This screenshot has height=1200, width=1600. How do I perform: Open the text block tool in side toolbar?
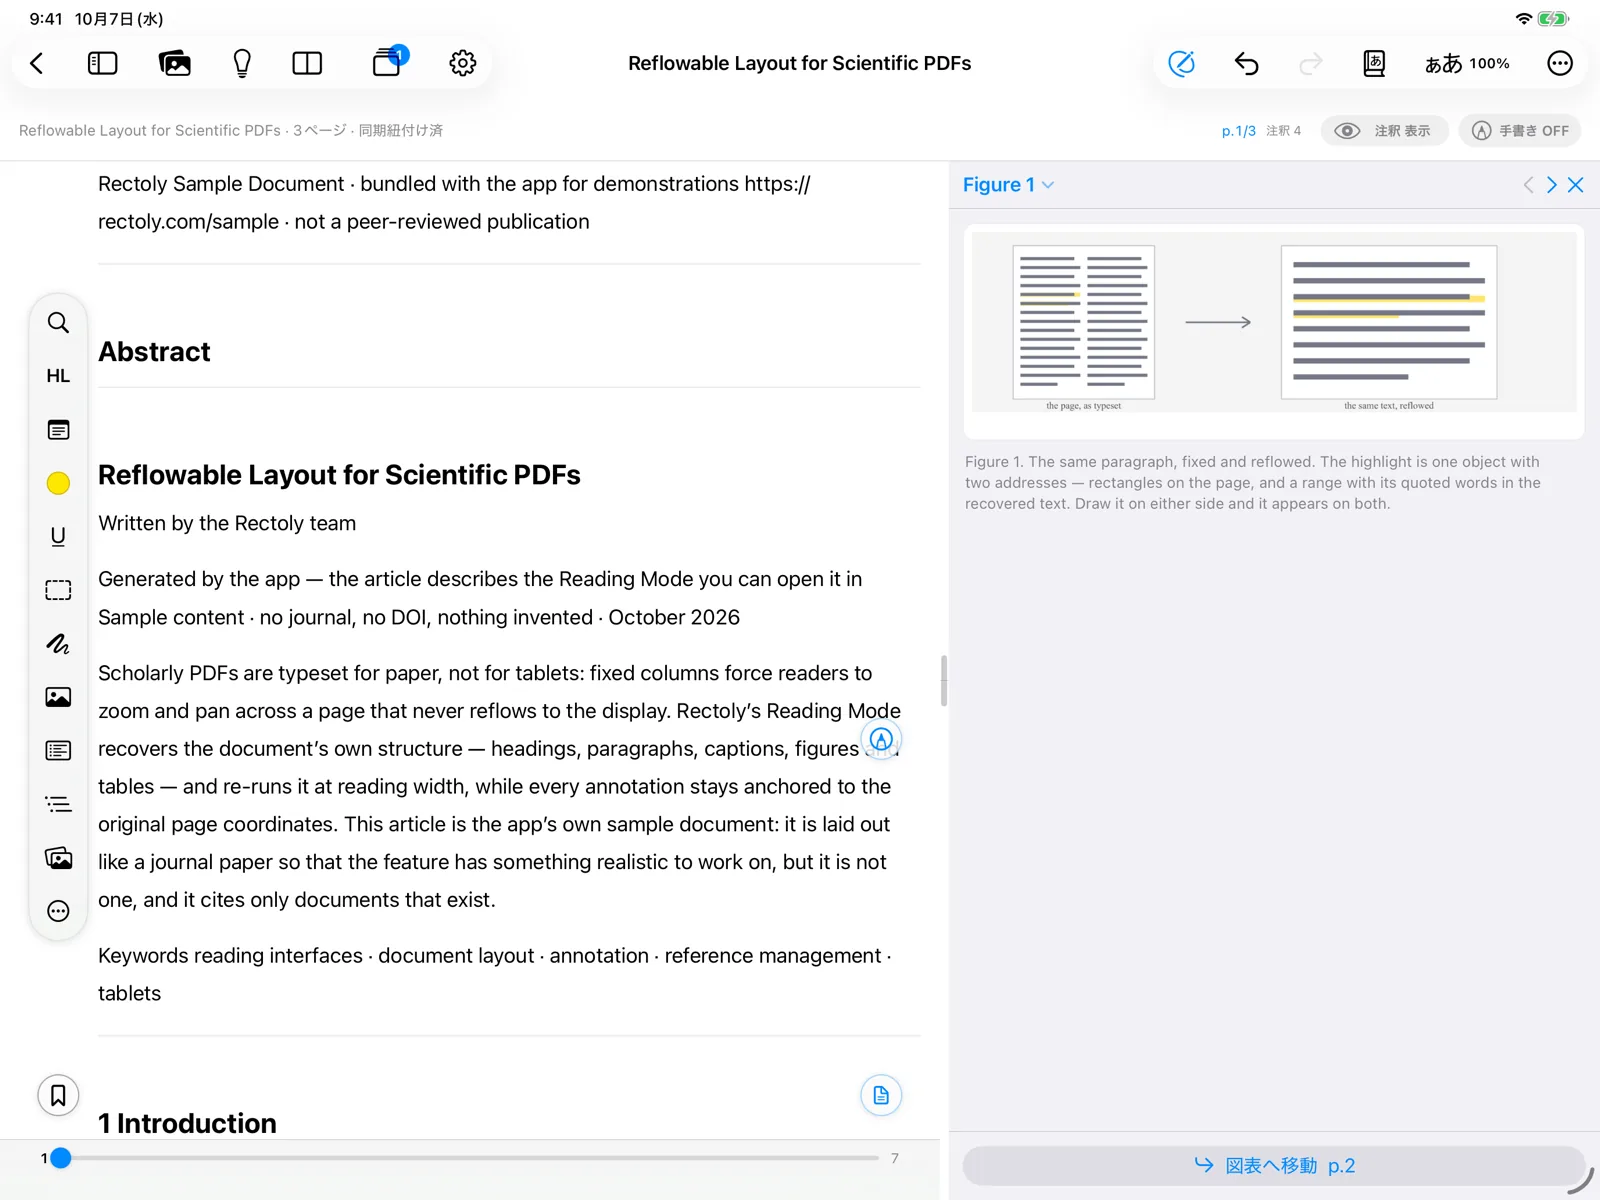click(x=58, y=751)
